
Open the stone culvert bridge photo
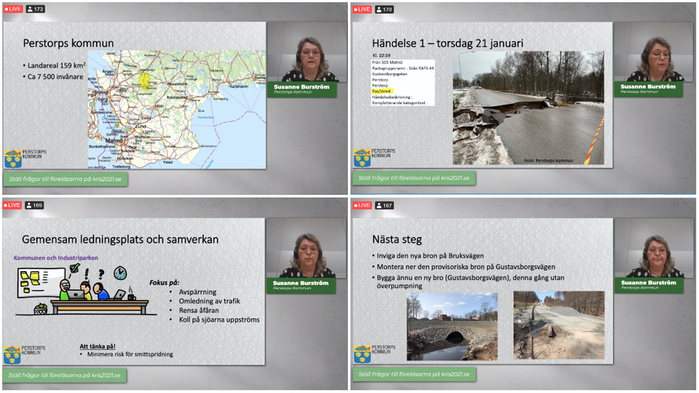[x=452, y=326]
